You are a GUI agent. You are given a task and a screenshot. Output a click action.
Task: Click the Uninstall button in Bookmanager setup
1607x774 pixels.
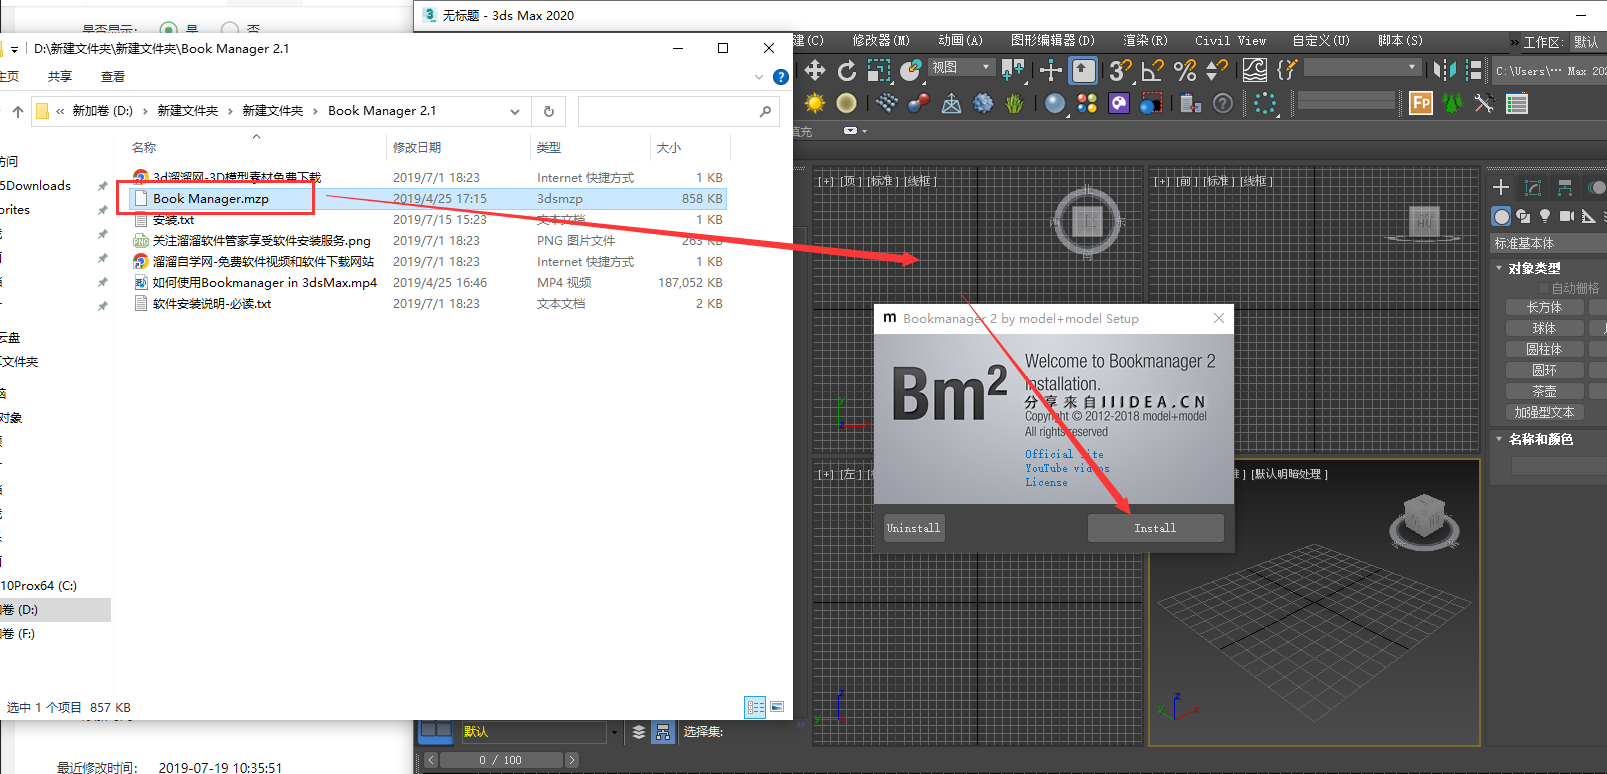click(913, 528)
